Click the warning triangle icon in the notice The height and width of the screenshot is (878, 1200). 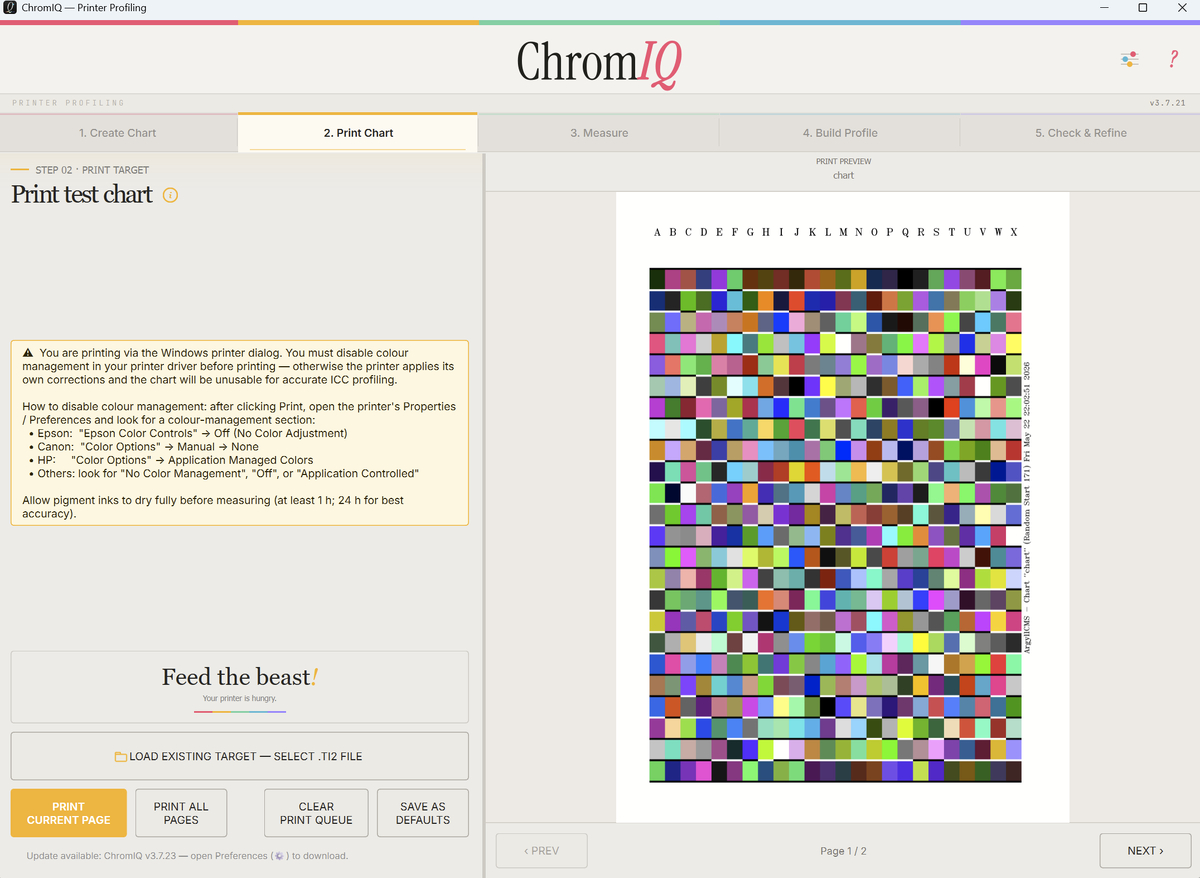pyautogui.click(x=28, y=353)
